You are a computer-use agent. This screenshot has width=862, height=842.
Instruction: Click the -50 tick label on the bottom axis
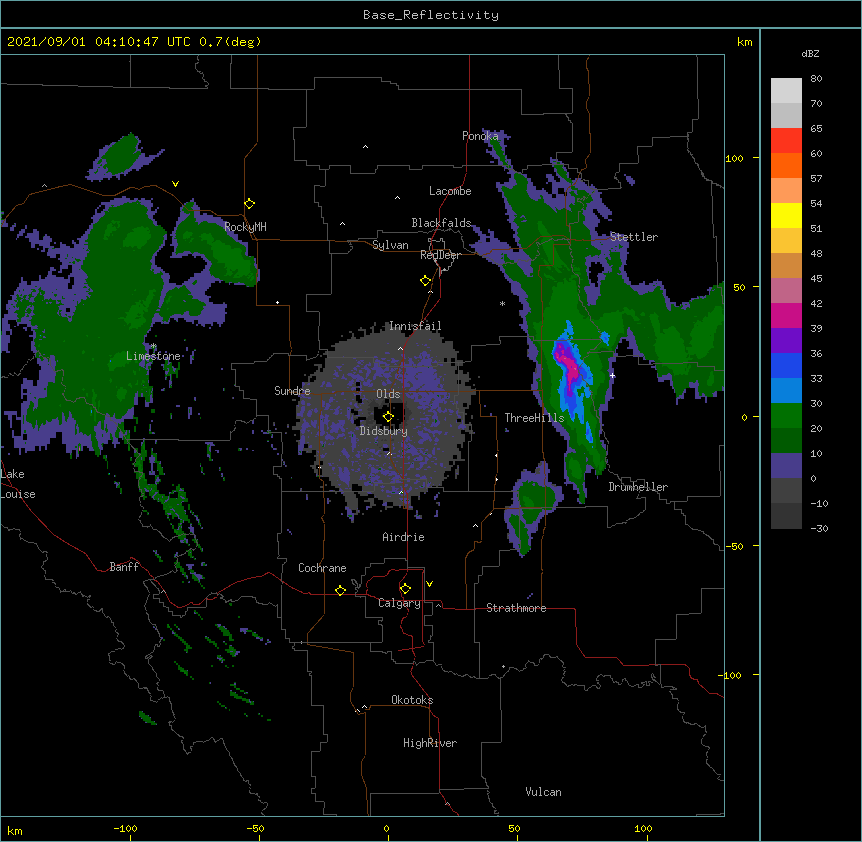click(255, 828)
